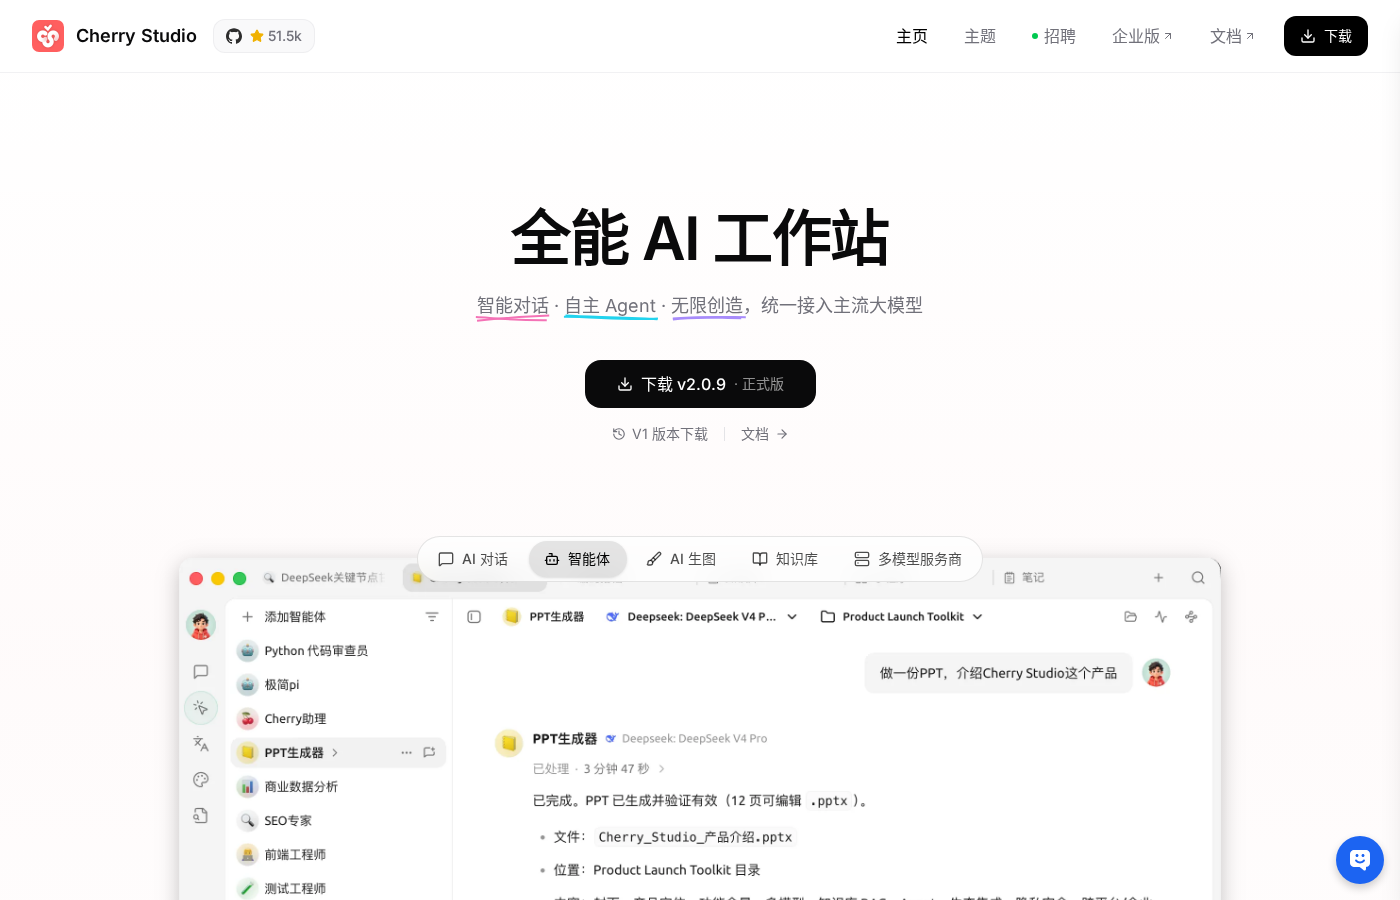Viewport: 1400px width, 900px height.
Task: Click the 无限创造 underlined subtitle text
Action: click(x=707, y=306)
